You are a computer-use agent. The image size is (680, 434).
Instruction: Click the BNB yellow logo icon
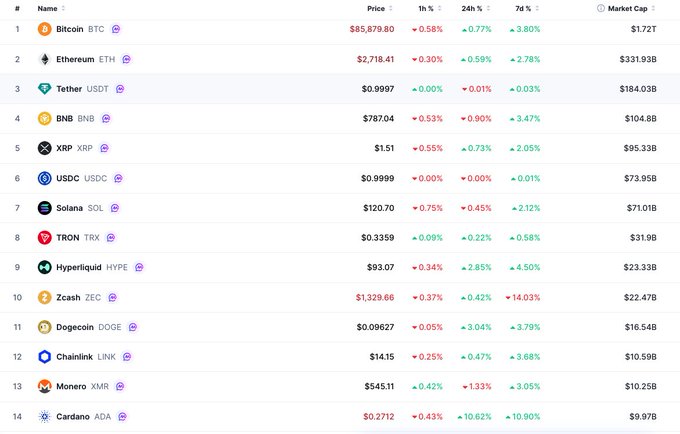point(44,118)
